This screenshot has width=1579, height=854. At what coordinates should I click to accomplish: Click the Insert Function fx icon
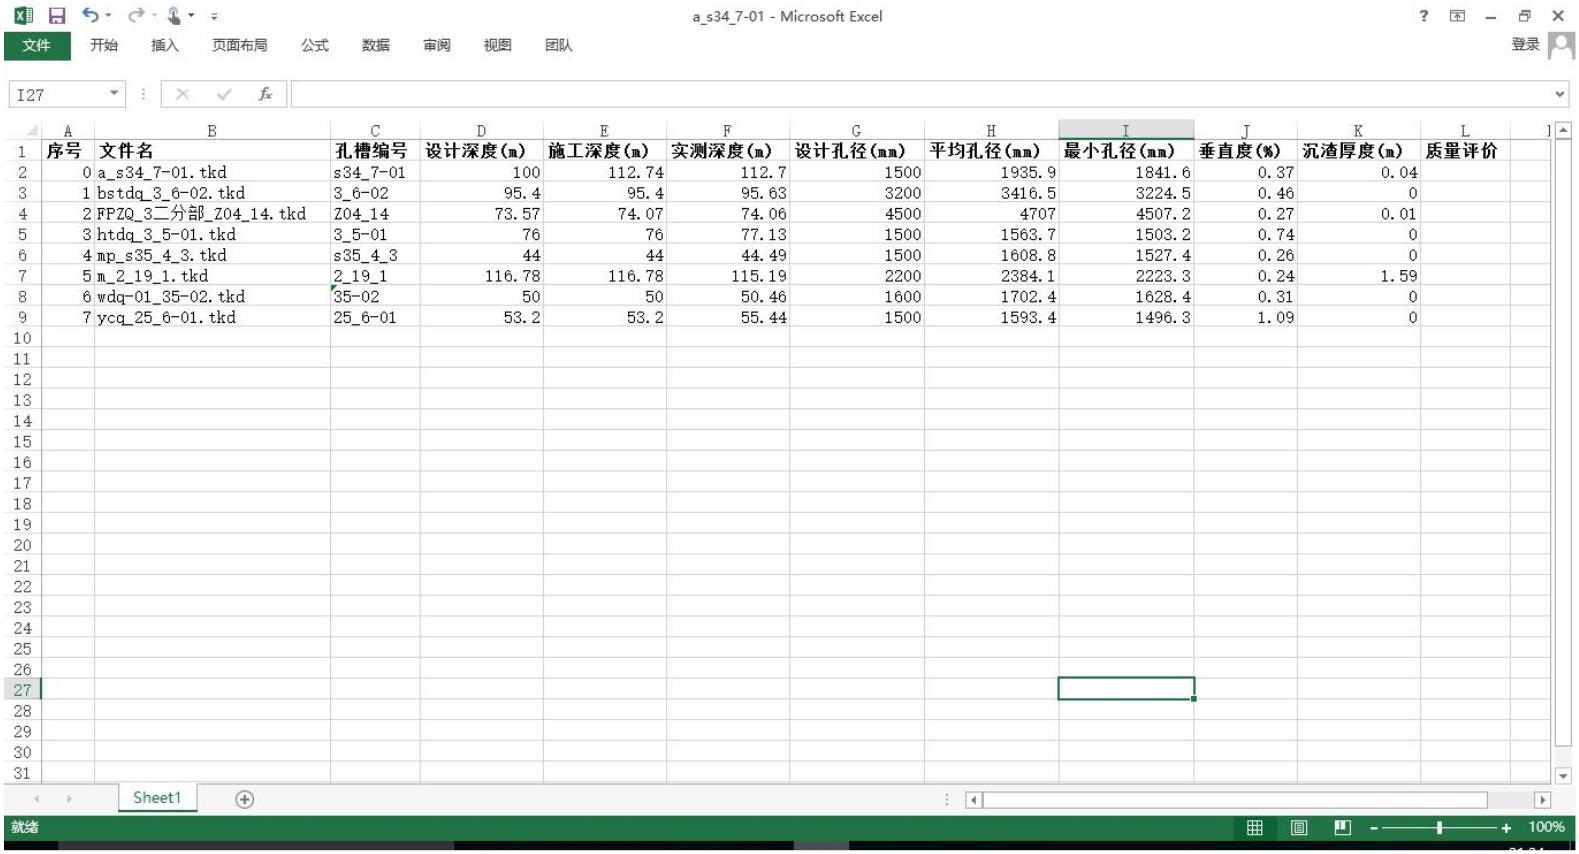coord(265,94)
